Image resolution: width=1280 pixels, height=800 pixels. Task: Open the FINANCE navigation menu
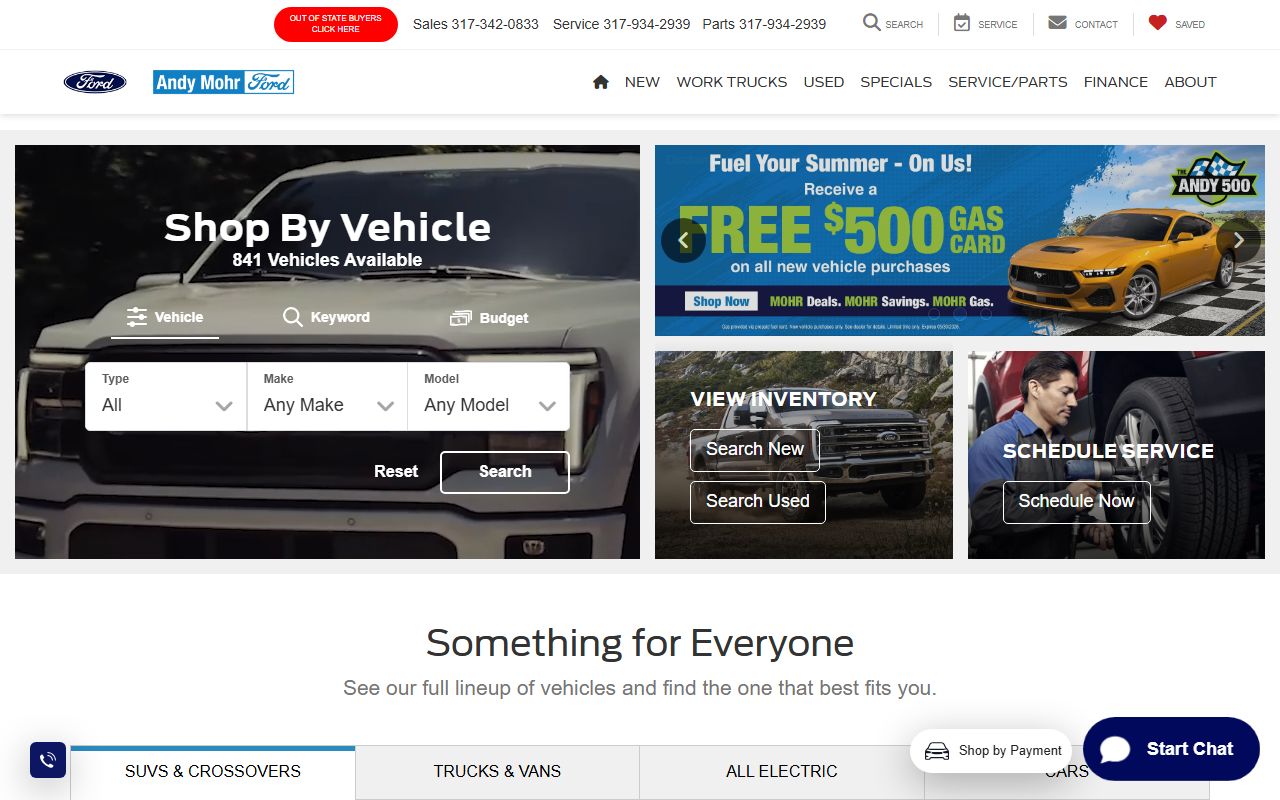coord(1116,82)
